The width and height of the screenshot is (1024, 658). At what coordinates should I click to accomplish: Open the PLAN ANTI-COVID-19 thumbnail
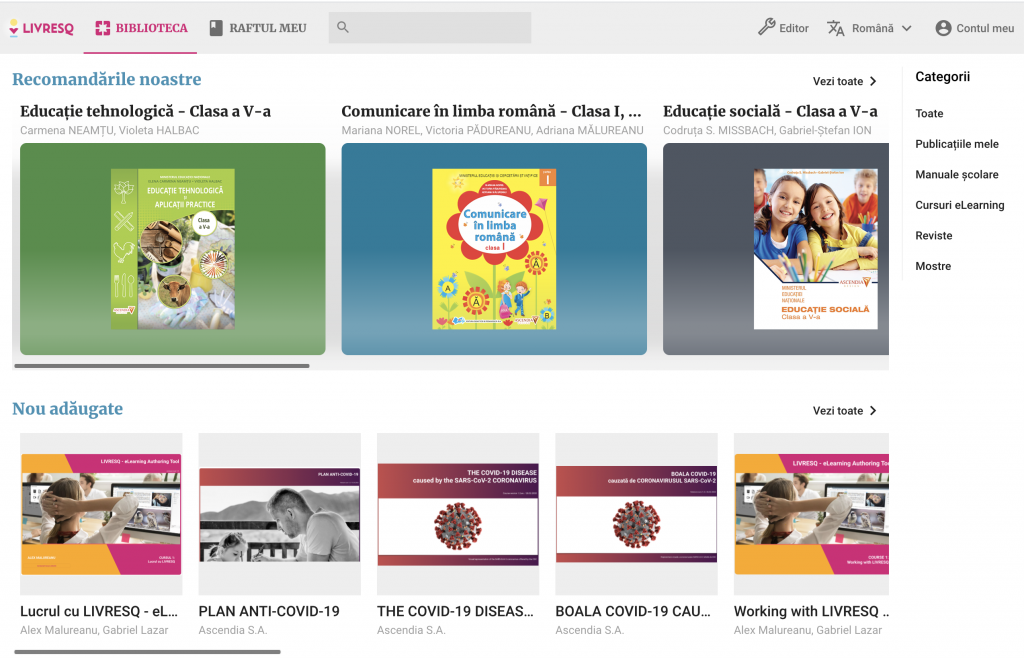click(279, 513)
